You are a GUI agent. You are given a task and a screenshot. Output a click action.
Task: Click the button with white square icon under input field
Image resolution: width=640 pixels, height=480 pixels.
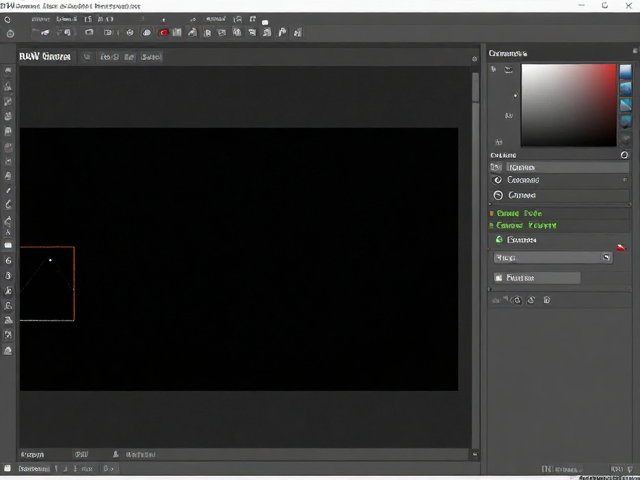pyautogui.click(x=537, y=278)
